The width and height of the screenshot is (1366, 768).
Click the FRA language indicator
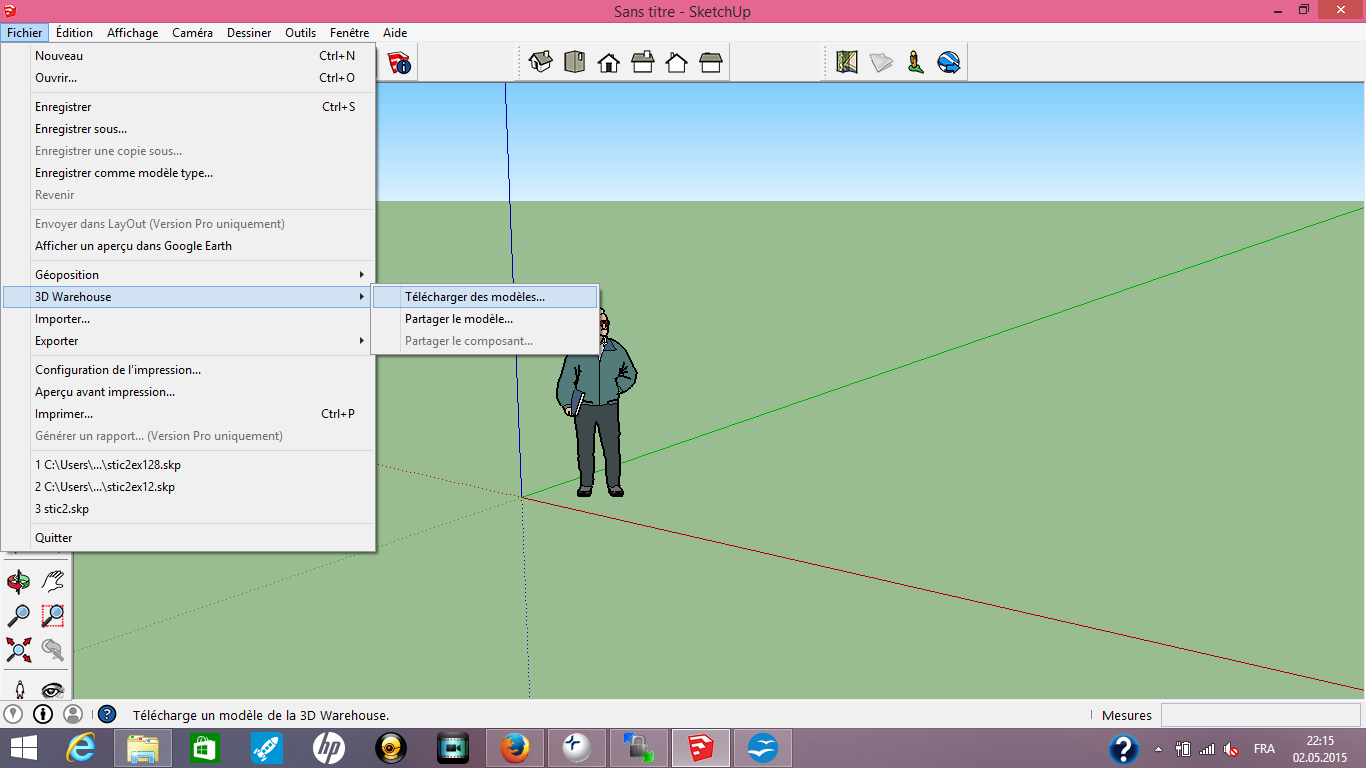[x=1264, y=749]
